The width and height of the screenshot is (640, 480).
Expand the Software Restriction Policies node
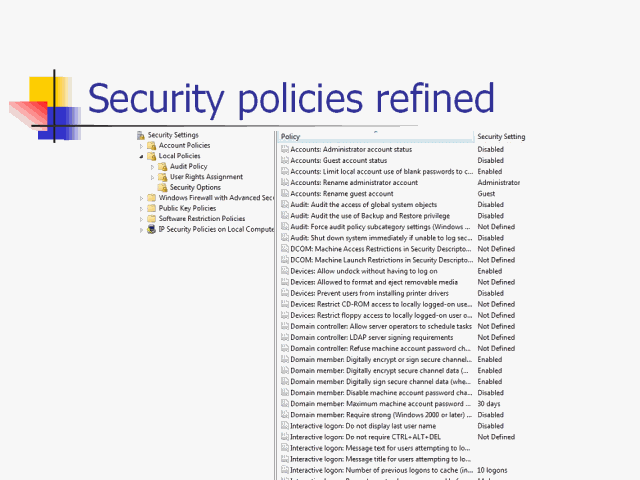tap(143, 219)
